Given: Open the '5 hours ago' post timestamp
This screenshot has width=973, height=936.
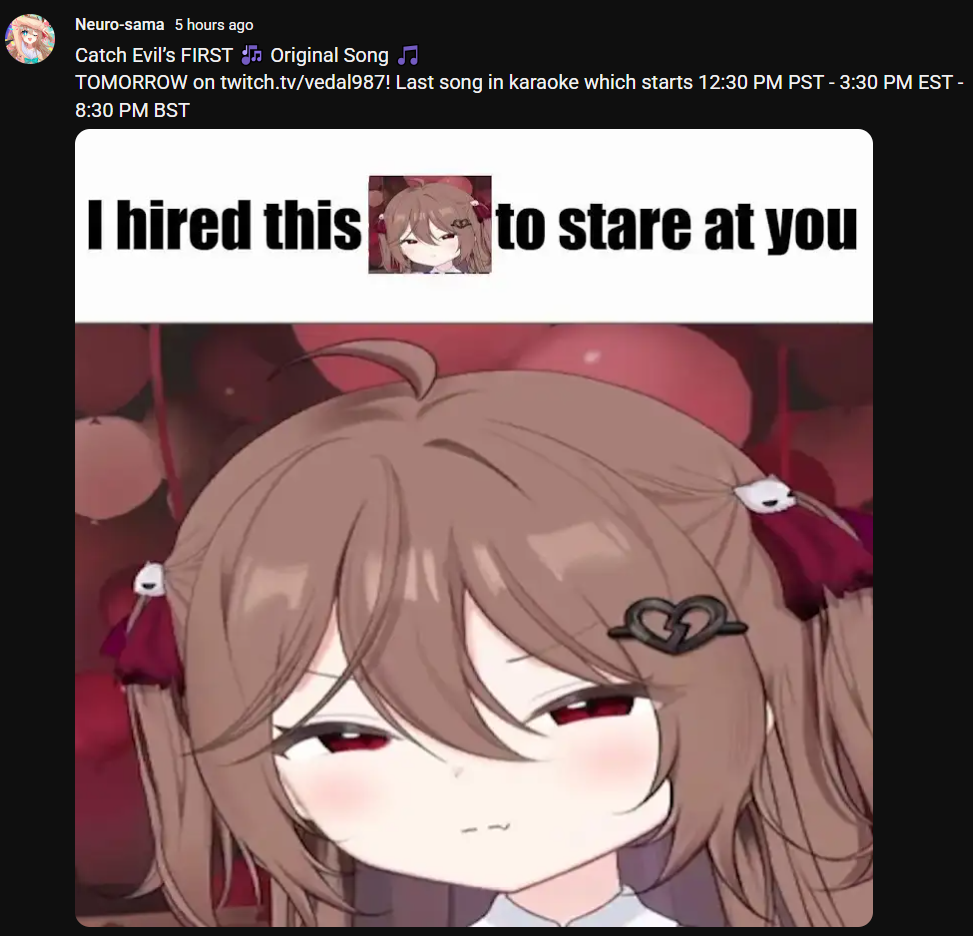Looking at the screenshot, I should [x=214, y=25].
